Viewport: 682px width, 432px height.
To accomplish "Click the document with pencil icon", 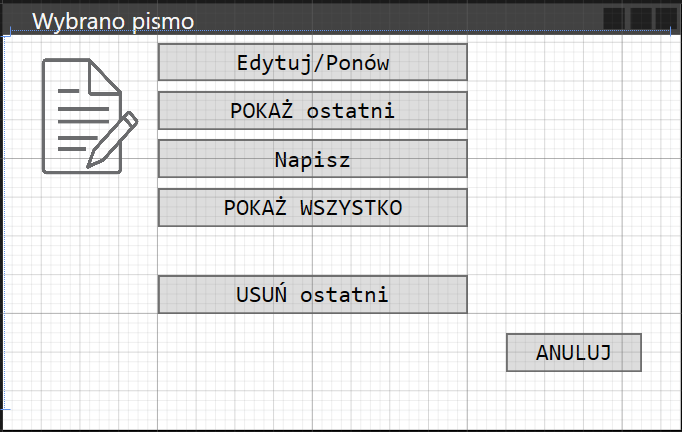I will coord(90,116).
